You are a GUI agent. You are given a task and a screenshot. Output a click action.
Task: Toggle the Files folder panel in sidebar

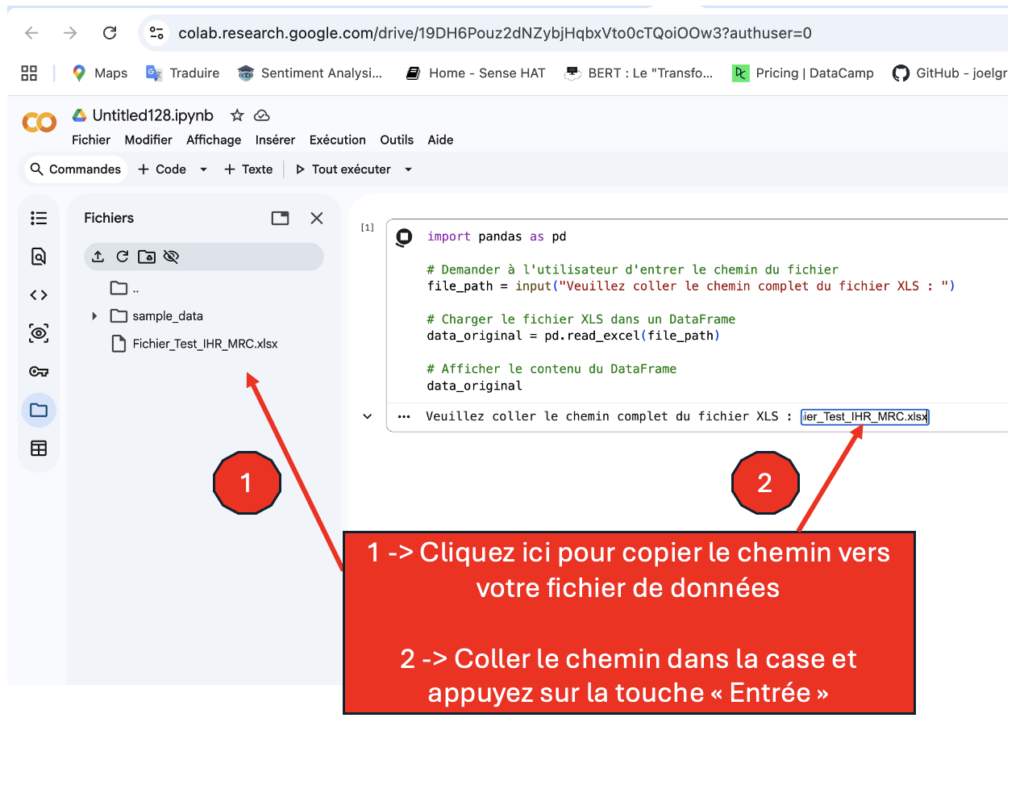point(38,410)
